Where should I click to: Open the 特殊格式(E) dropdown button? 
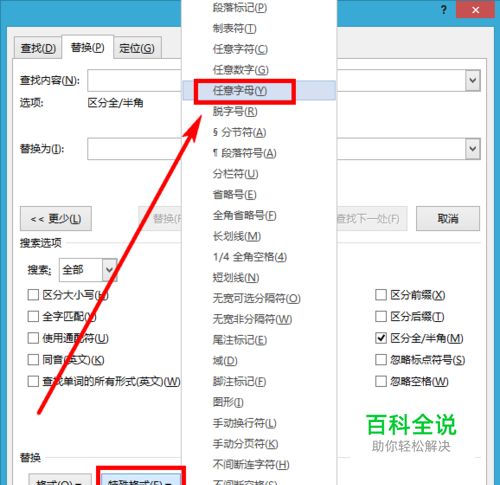(141, 479)
